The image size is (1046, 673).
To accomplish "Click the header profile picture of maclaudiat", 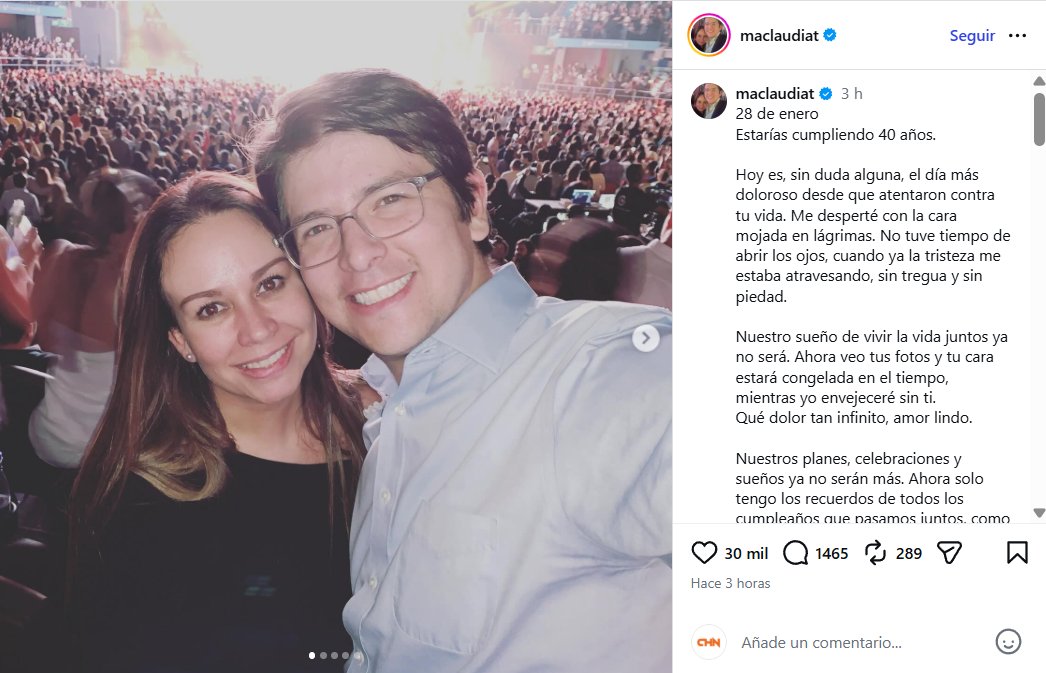I will (708, 36).
